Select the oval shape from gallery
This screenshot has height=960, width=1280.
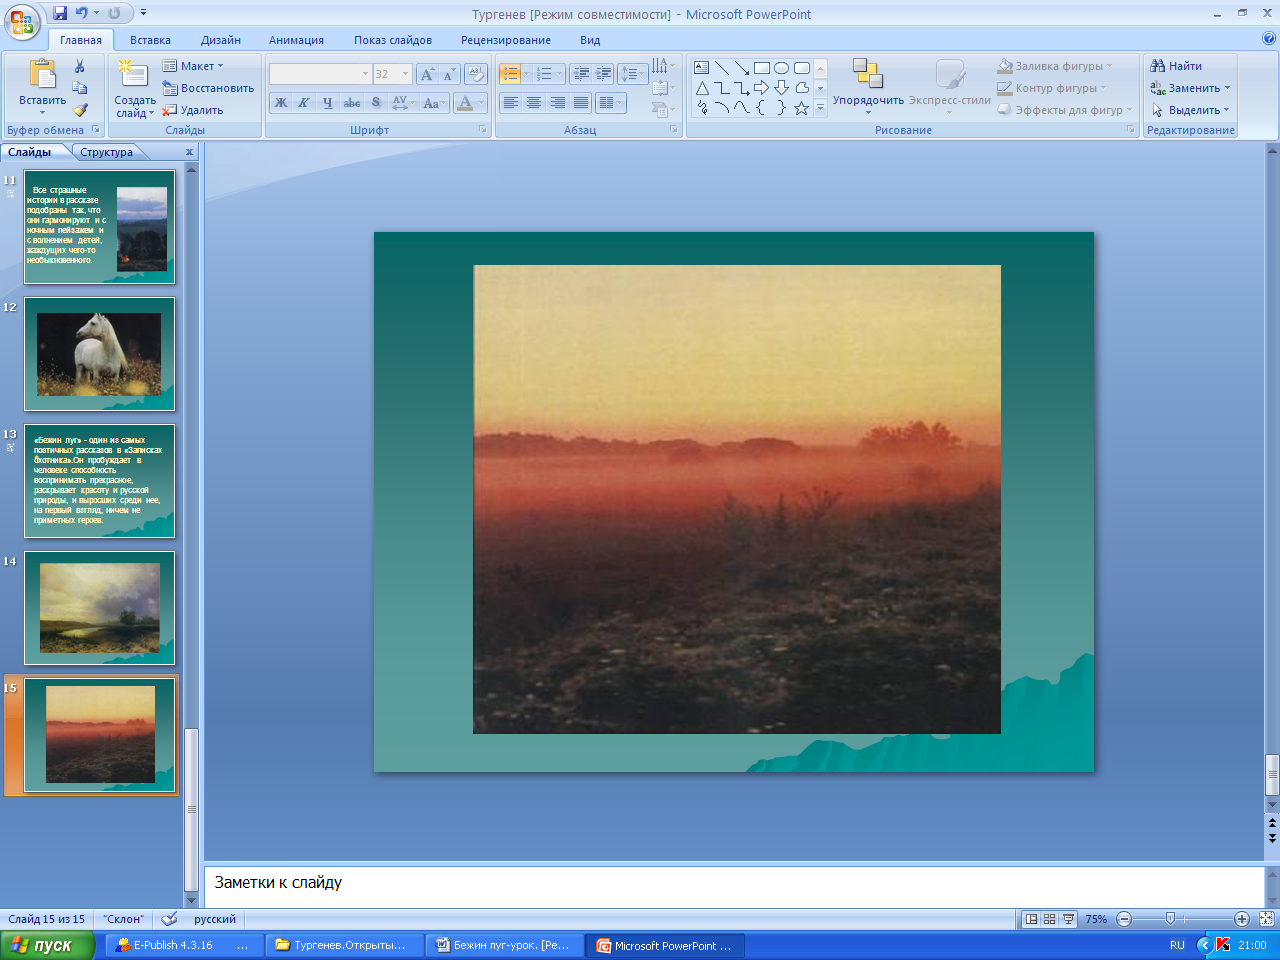[781, 68]
